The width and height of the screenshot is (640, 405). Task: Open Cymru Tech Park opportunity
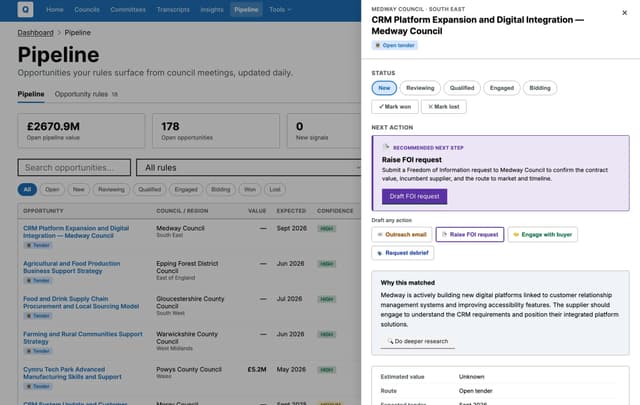pos(72,373)
